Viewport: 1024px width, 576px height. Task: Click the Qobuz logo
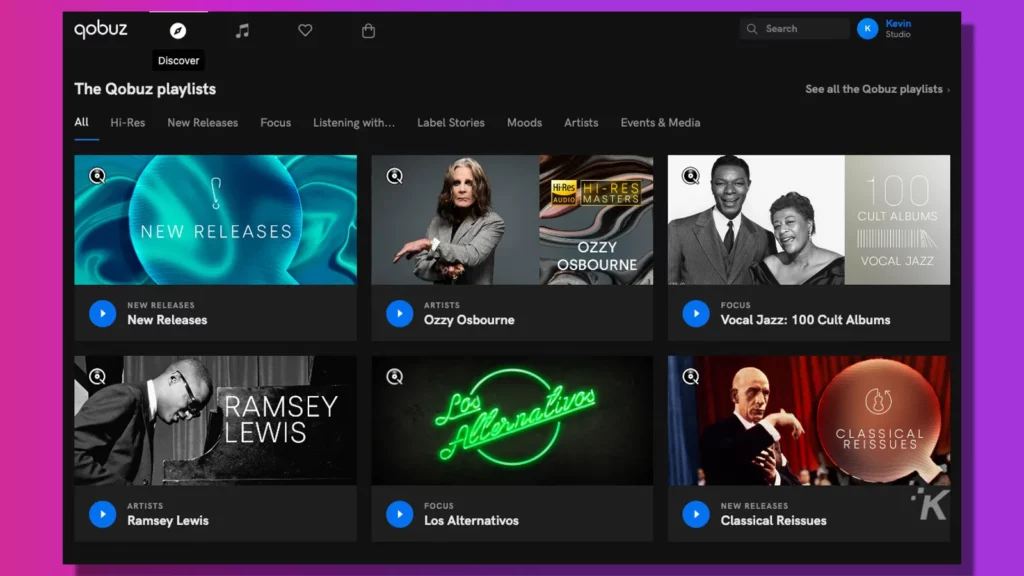[101, 29]
